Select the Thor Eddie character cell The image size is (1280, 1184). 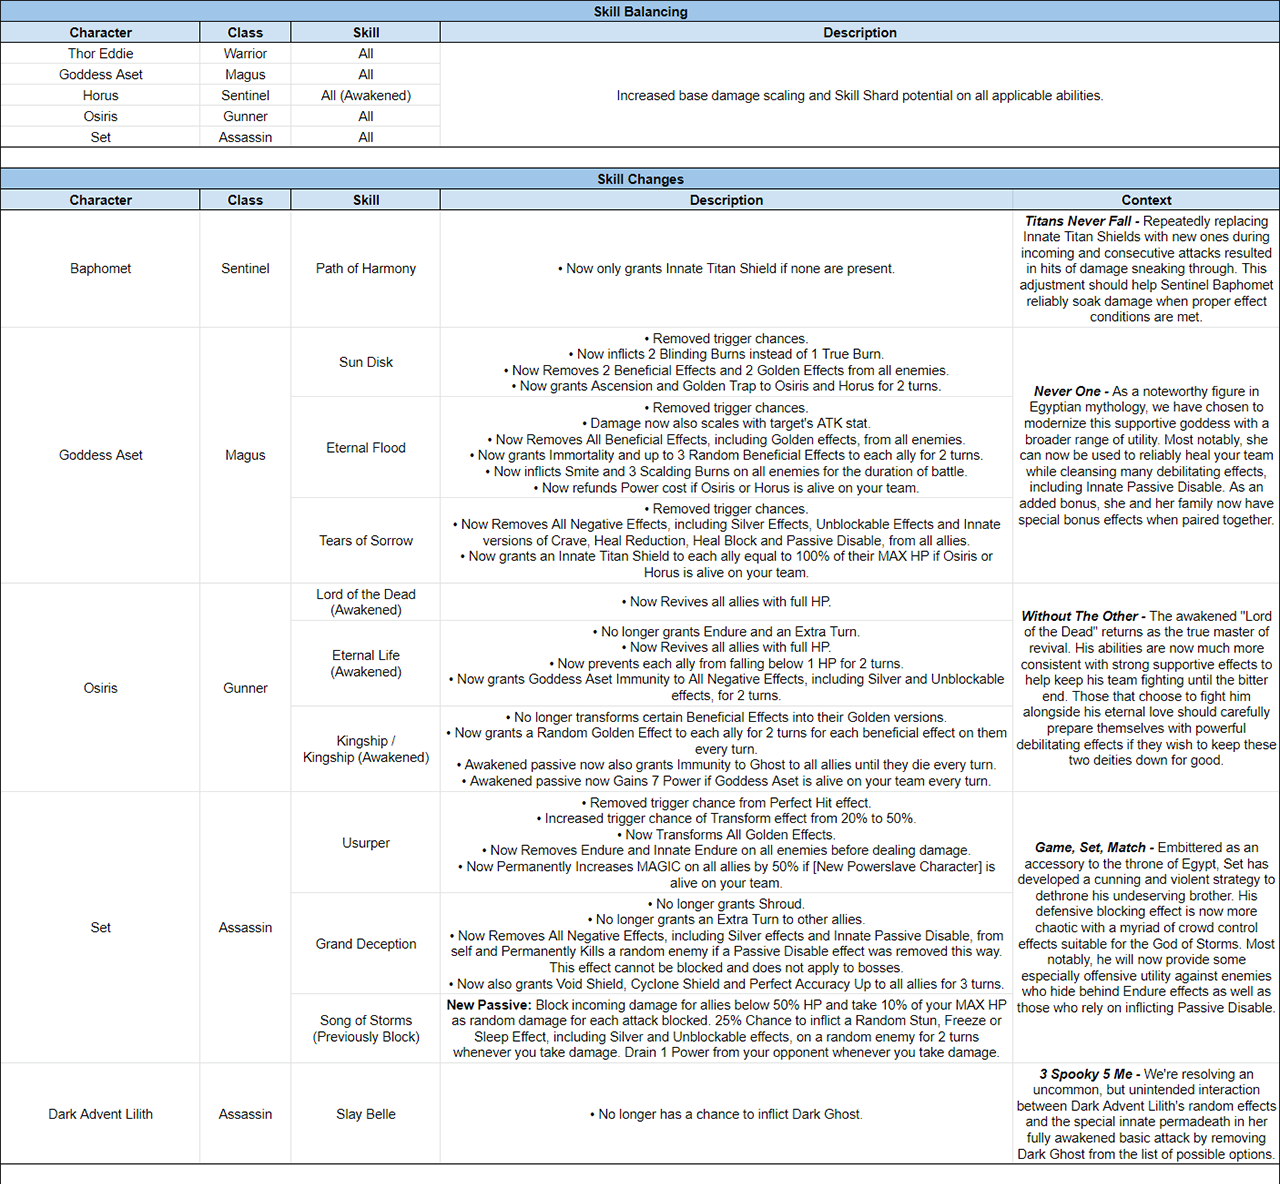click(100, 54)
